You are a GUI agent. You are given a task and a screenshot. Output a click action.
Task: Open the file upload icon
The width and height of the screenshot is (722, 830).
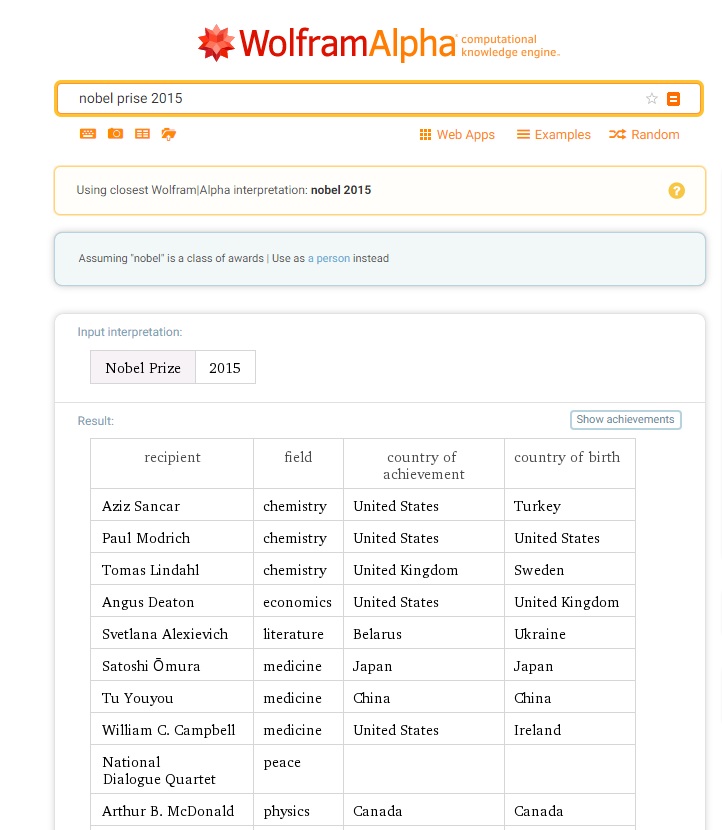pyautogui.click(x=169, y=134)
